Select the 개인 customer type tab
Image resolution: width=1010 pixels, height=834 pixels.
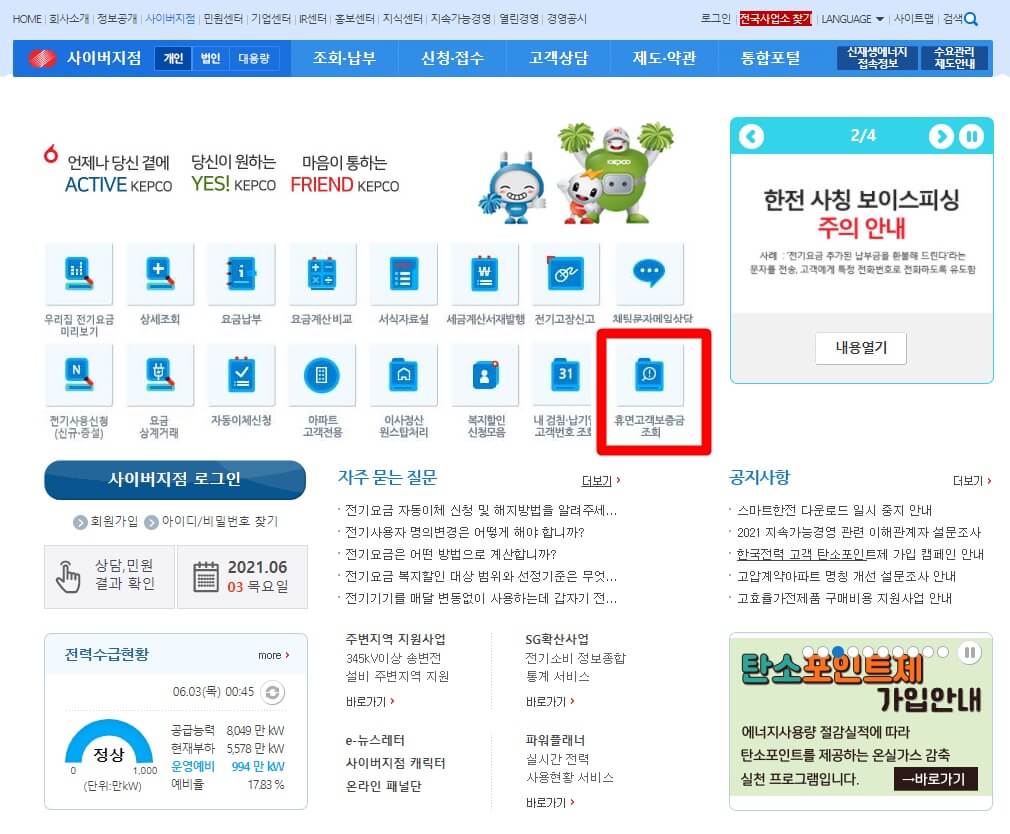(173, 59)
